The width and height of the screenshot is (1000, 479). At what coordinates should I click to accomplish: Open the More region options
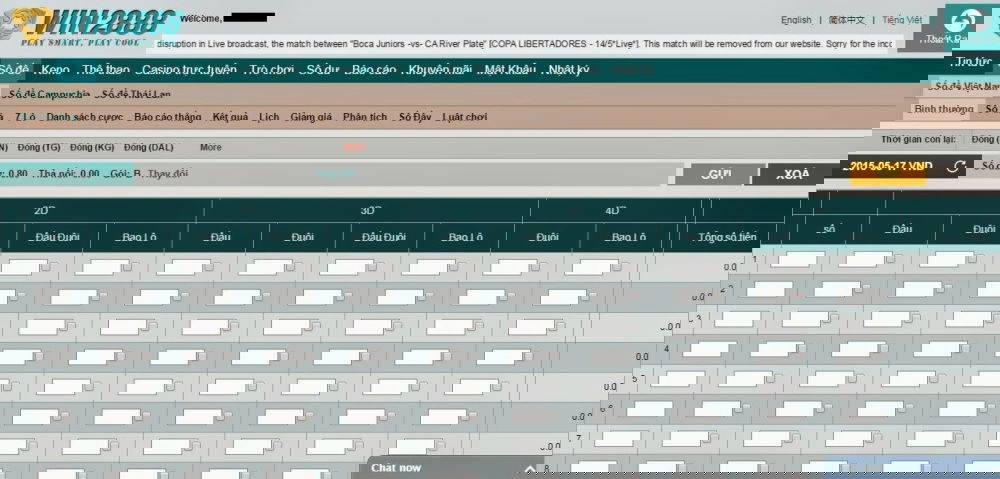tap(211, 147)
